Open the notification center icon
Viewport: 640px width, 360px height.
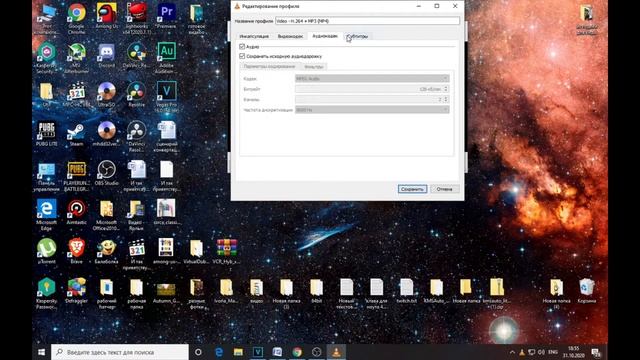(596, 352)
